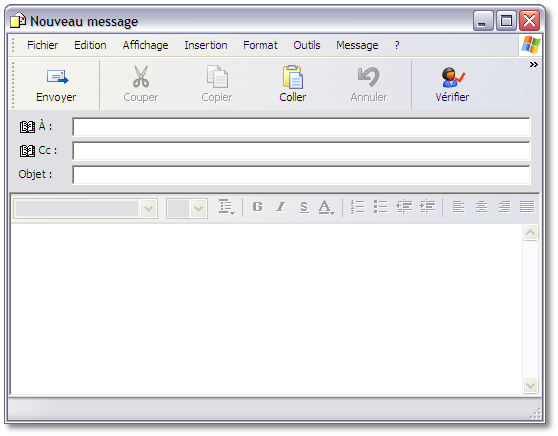Image resolution: width=558 pixels, height=436 pixels.
Task: Open the Fichier menu
Action: tap(42, 45)
